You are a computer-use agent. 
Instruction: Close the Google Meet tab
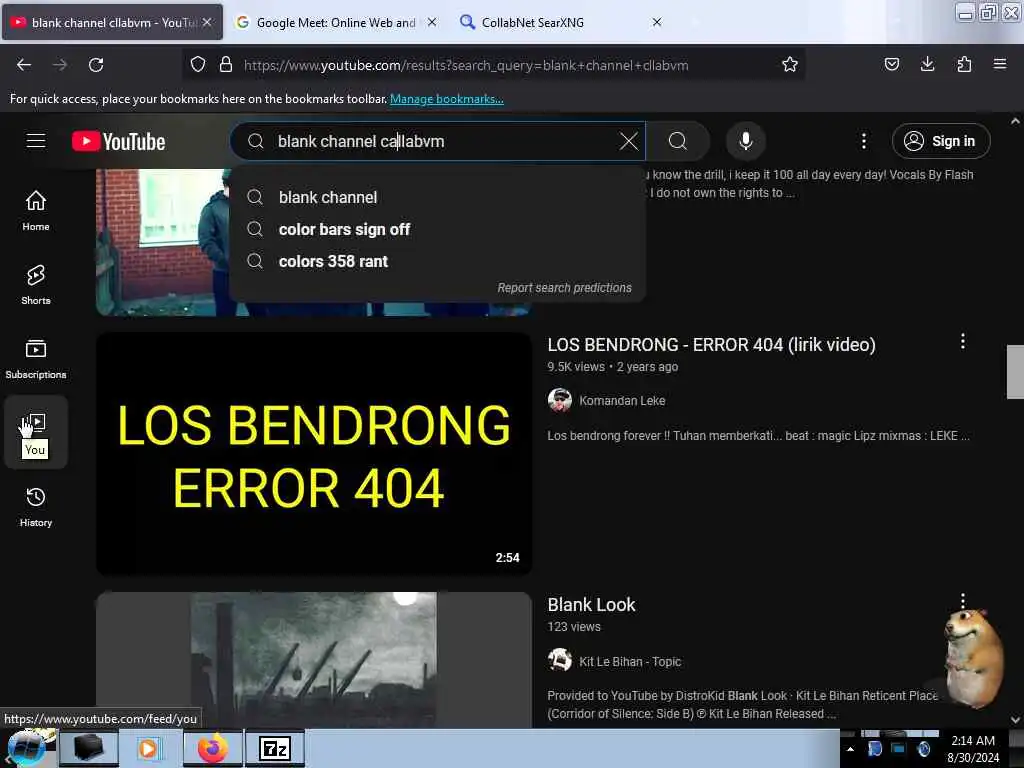[x=432, y=22]
